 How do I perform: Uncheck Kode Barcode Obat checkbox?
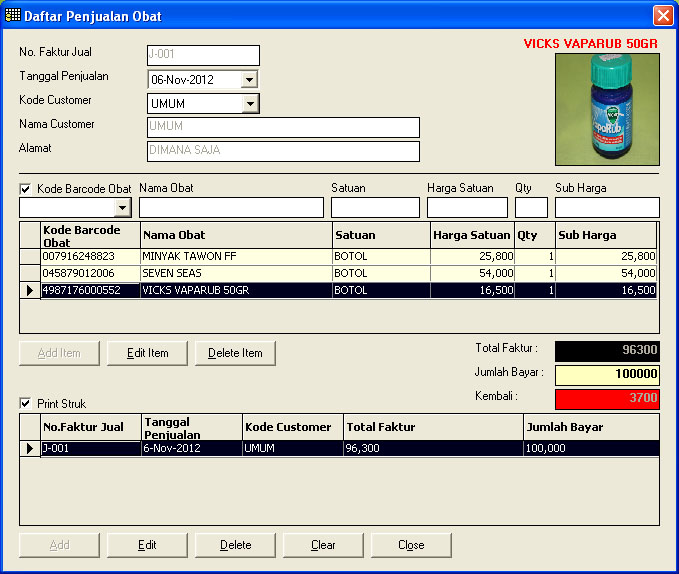(25, 189)
